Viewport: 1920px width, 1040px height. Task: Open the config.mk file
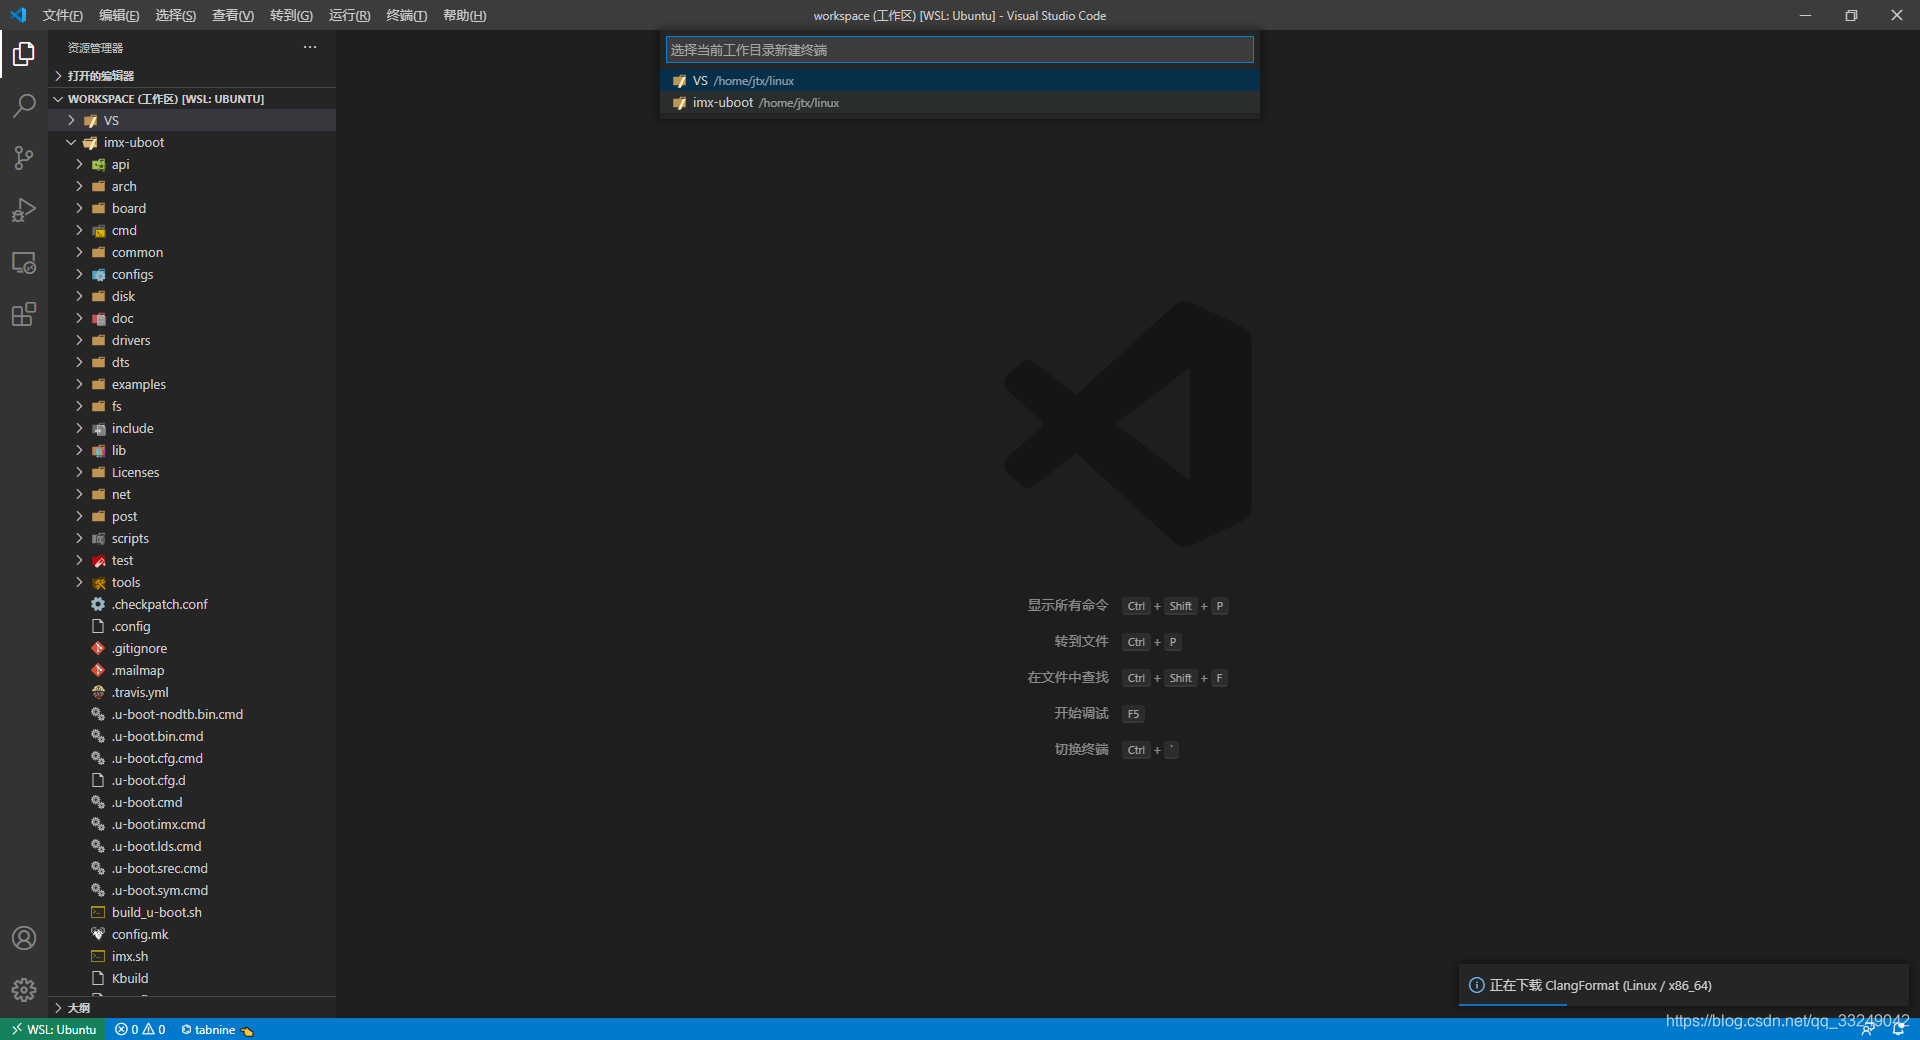pos(192,934)
